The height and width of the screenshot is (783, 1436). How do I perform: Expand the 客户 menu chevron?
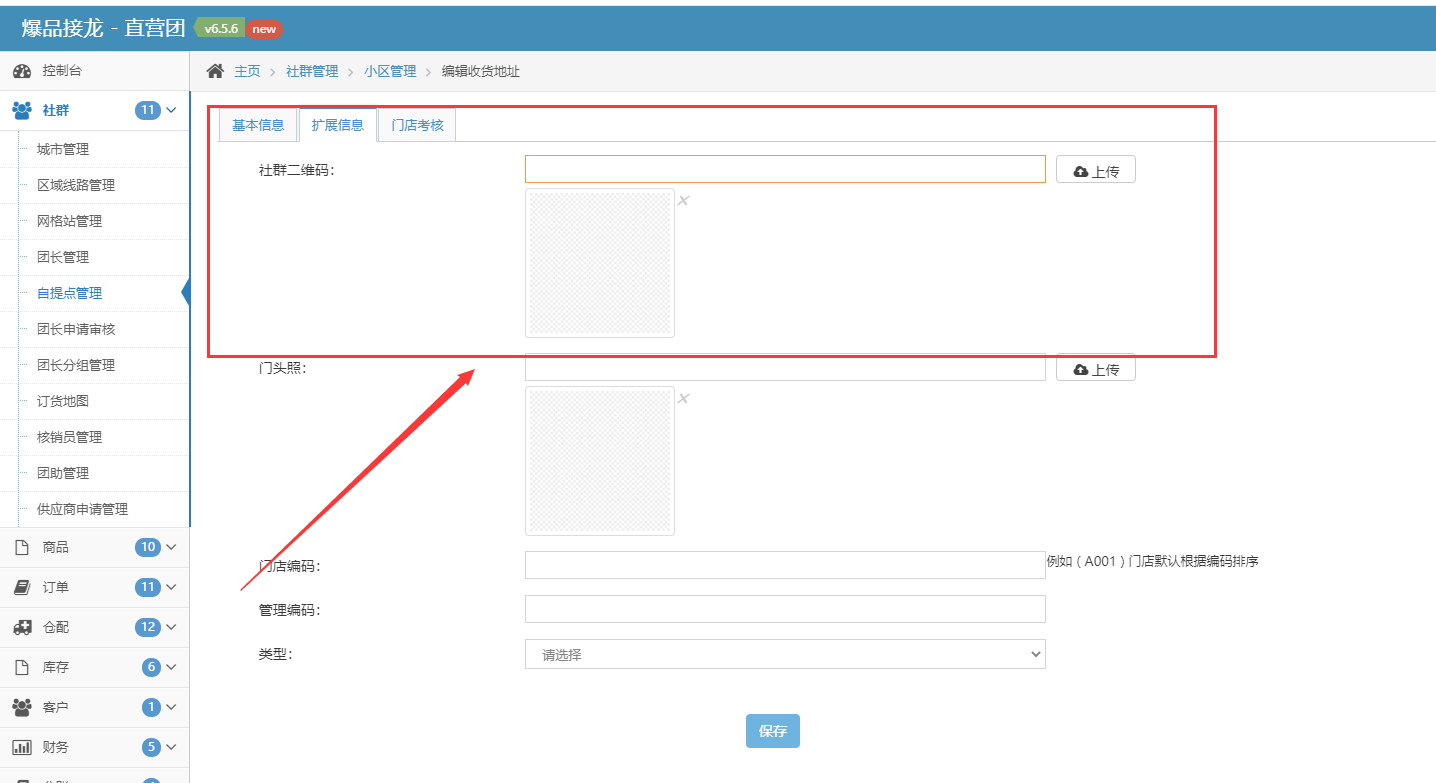171,707
